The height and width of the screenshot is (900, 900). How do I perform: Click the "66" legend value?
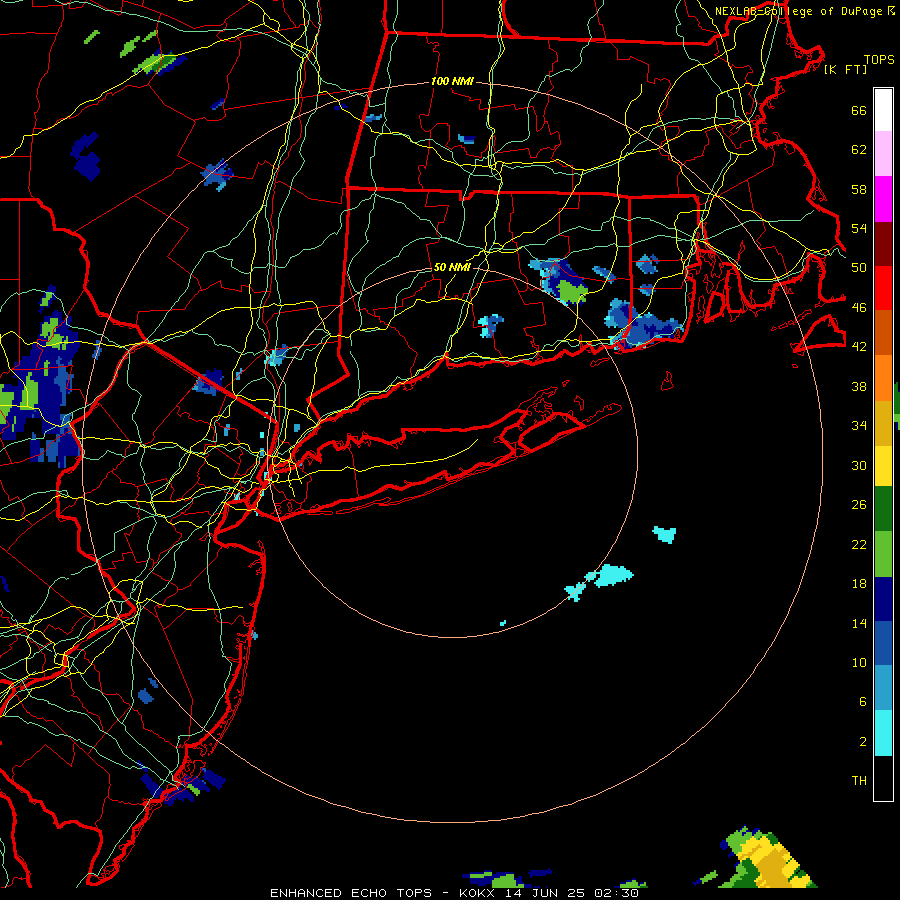[859, 110]
